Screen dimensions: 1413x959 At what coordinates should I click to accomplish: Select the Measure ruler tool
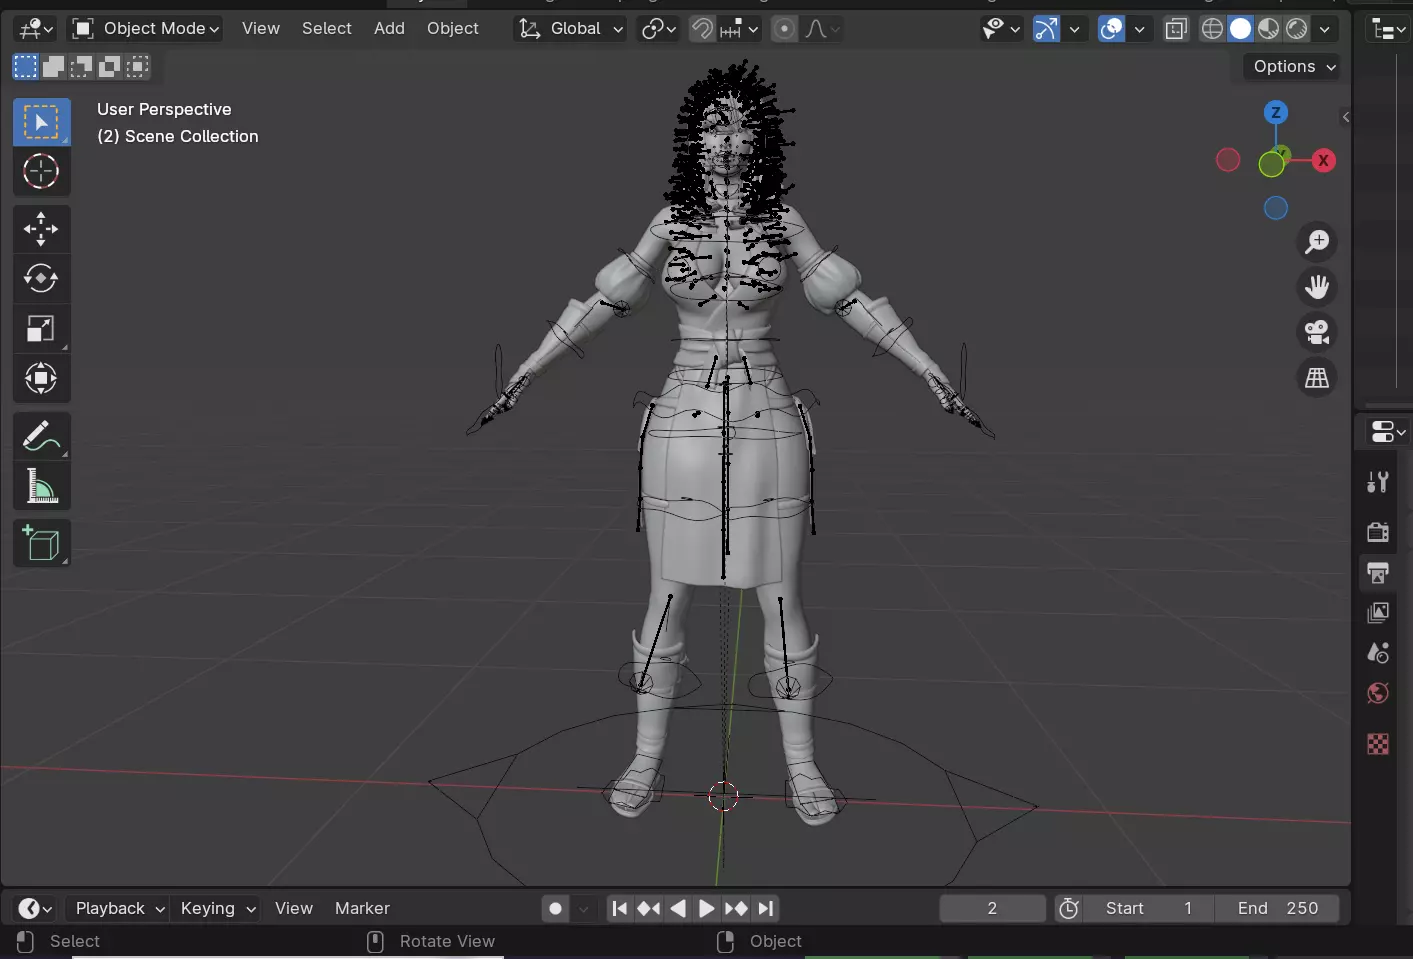[x=41, y=486]
